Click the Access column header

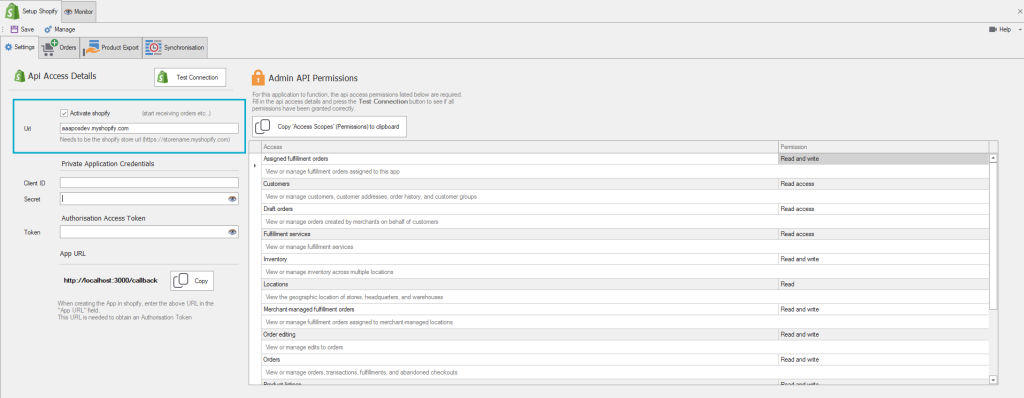point(520,147)
